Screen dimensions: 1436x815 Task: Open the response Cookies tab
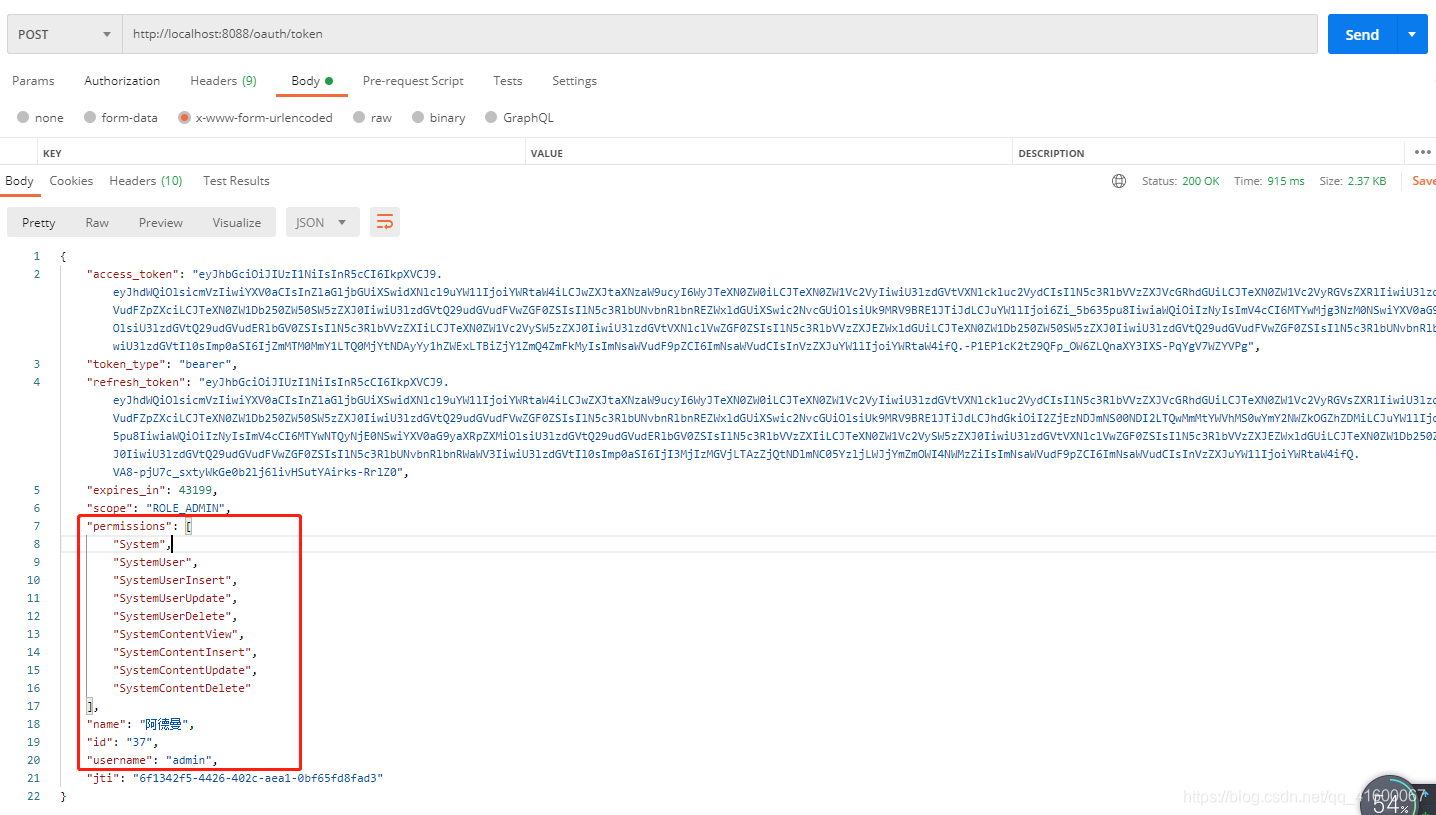click(x=71, y=181)
